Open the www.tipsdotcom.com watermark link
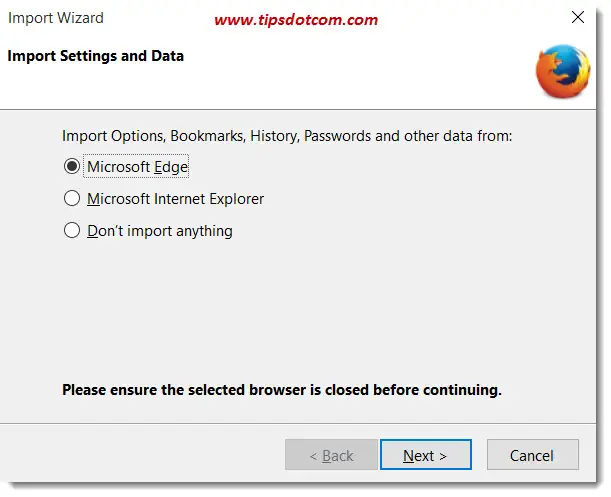This screenshot has width=611, height=497. pos(296,19)
